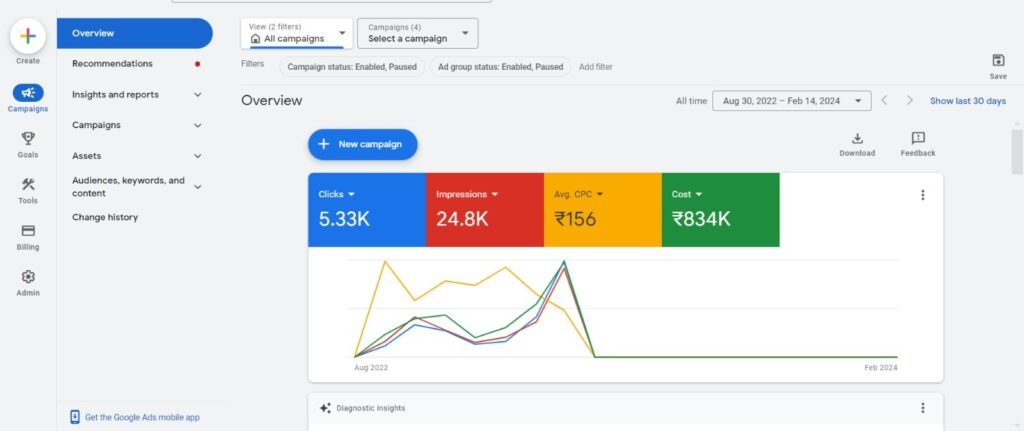Open the date range dropdown
1024x431 pixels.
point(791,101)
